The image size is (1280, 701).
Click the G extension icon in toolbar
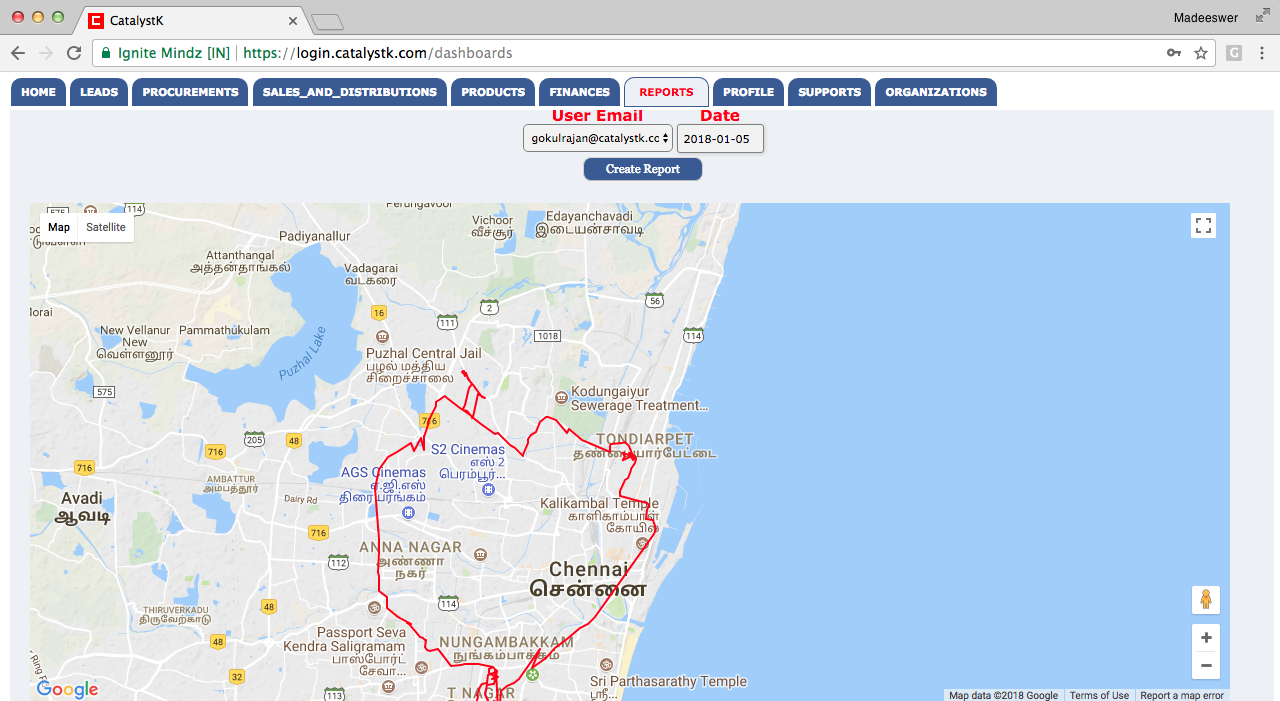1234,53
